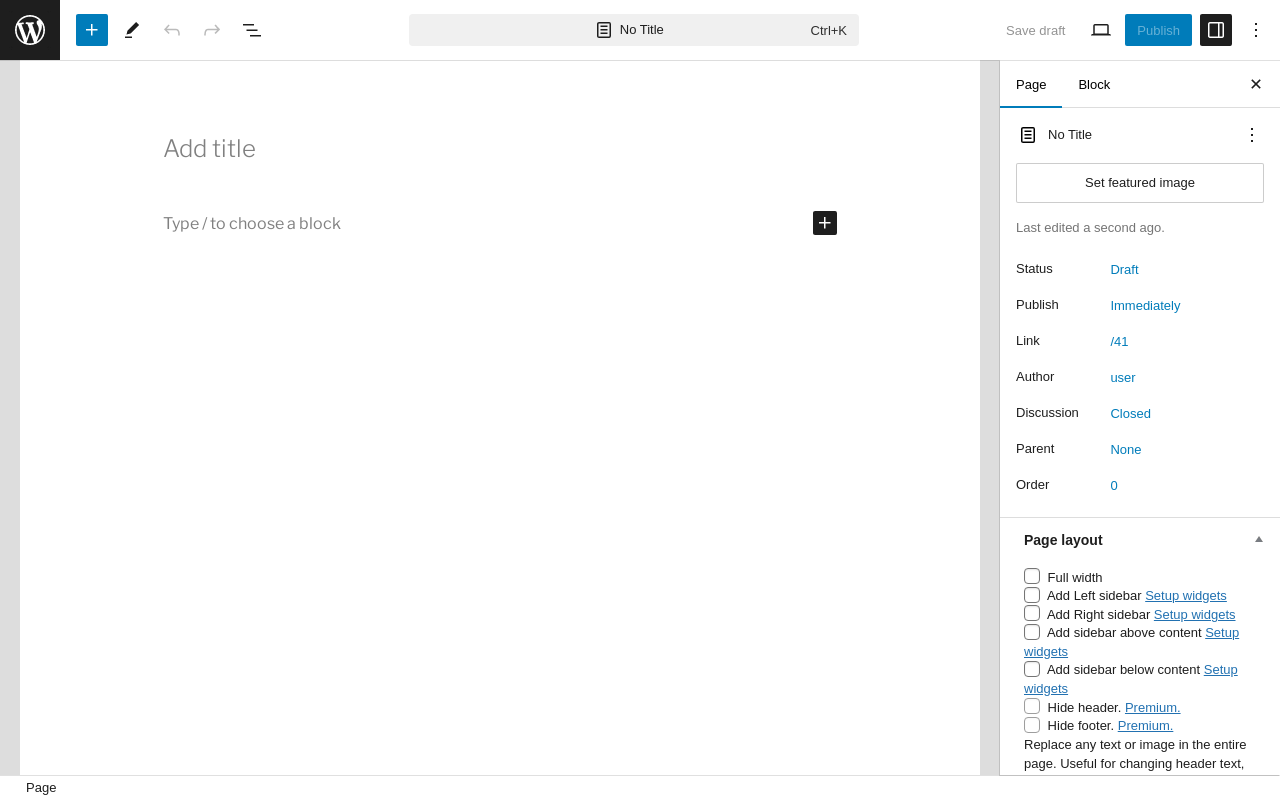1280x800 pixels.
Task: Edit the /41 link
Action: click(x=1119, y=341)
